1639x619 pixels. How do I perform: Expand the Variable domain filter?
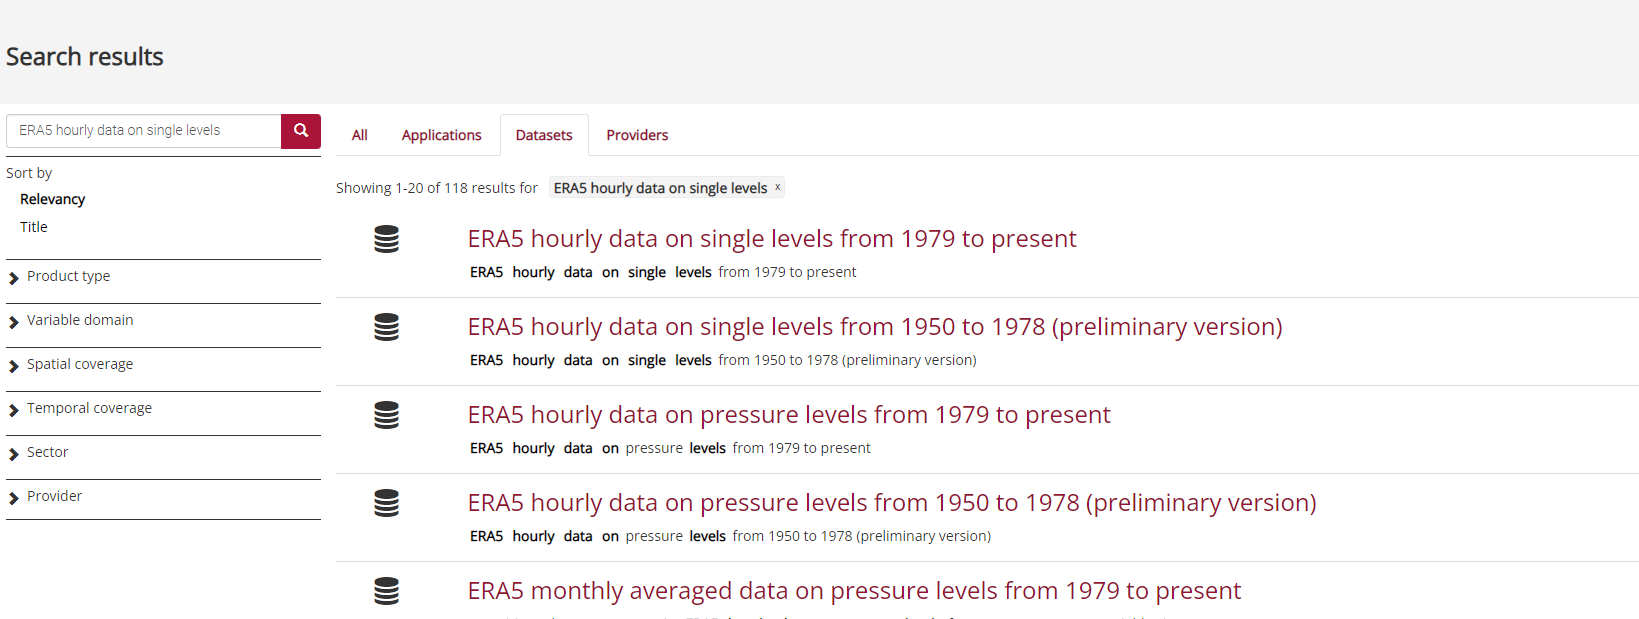click(x=80, y=321)
